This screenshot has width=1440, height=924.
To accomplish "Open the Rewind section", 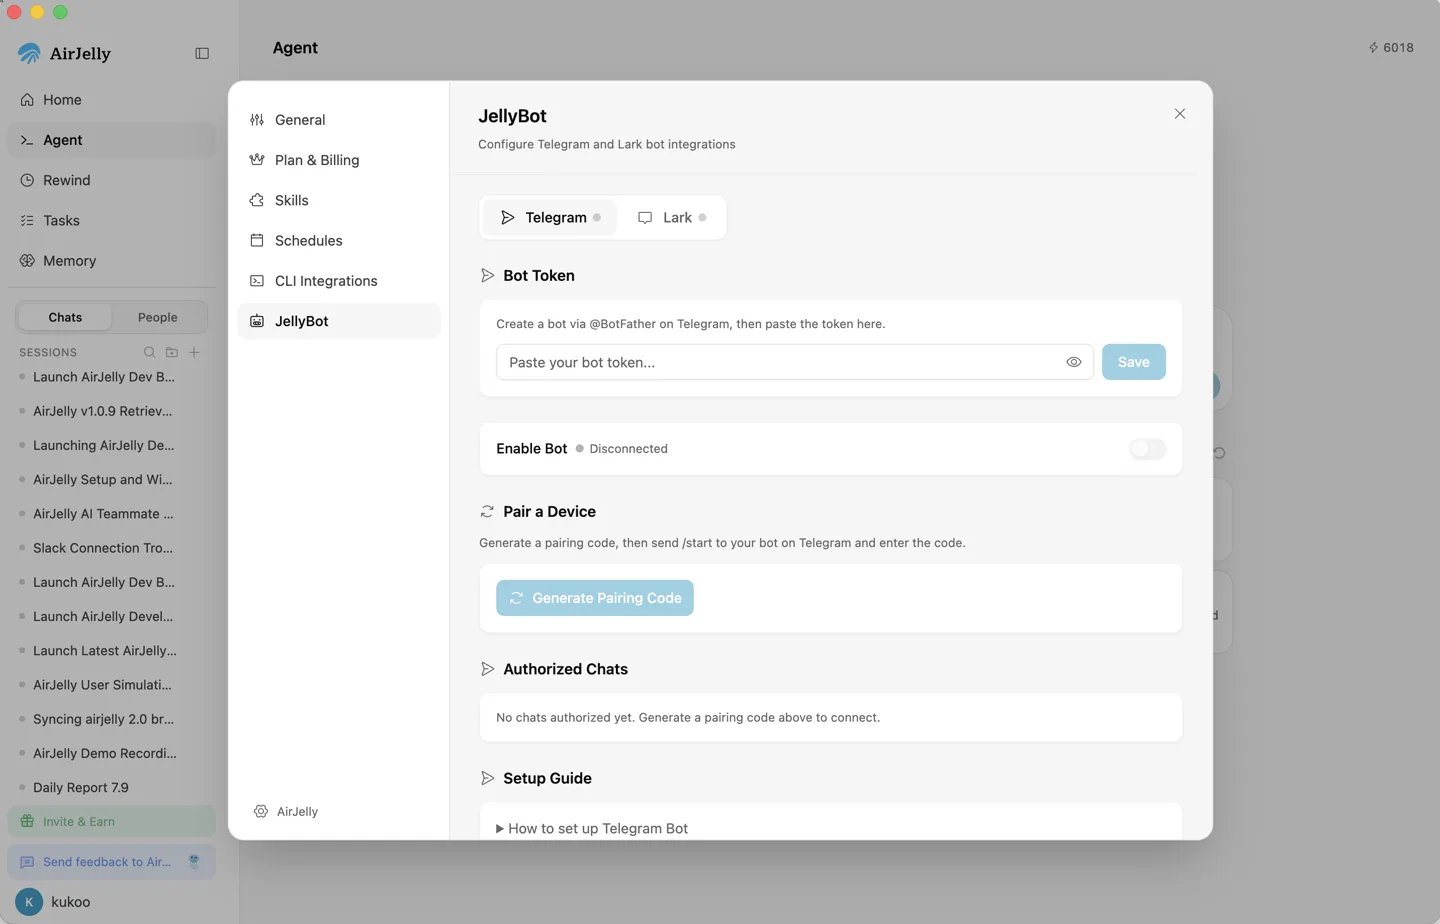I will click(111, 180).
